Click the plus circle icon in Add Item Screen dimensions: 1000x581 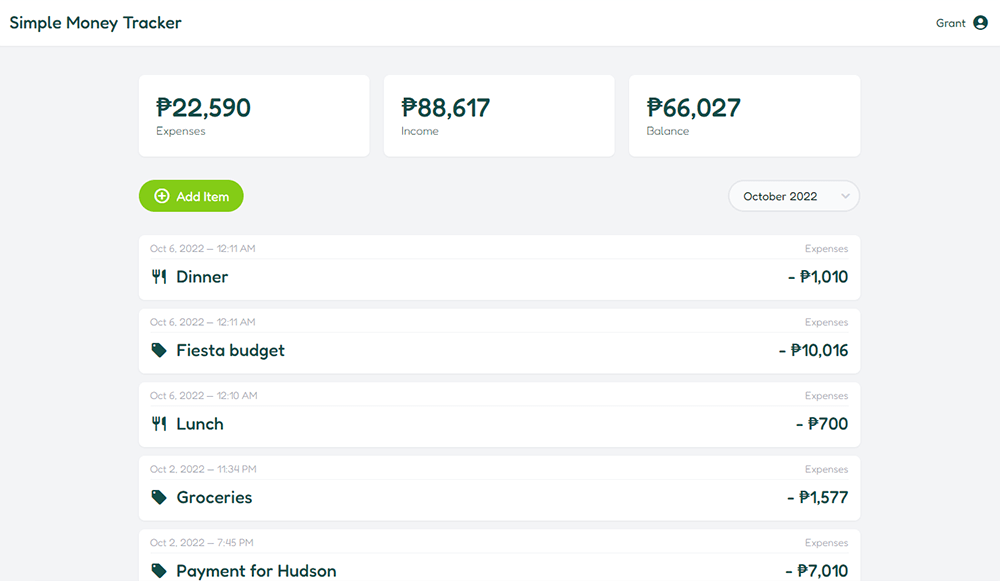(x=162, y=197)
